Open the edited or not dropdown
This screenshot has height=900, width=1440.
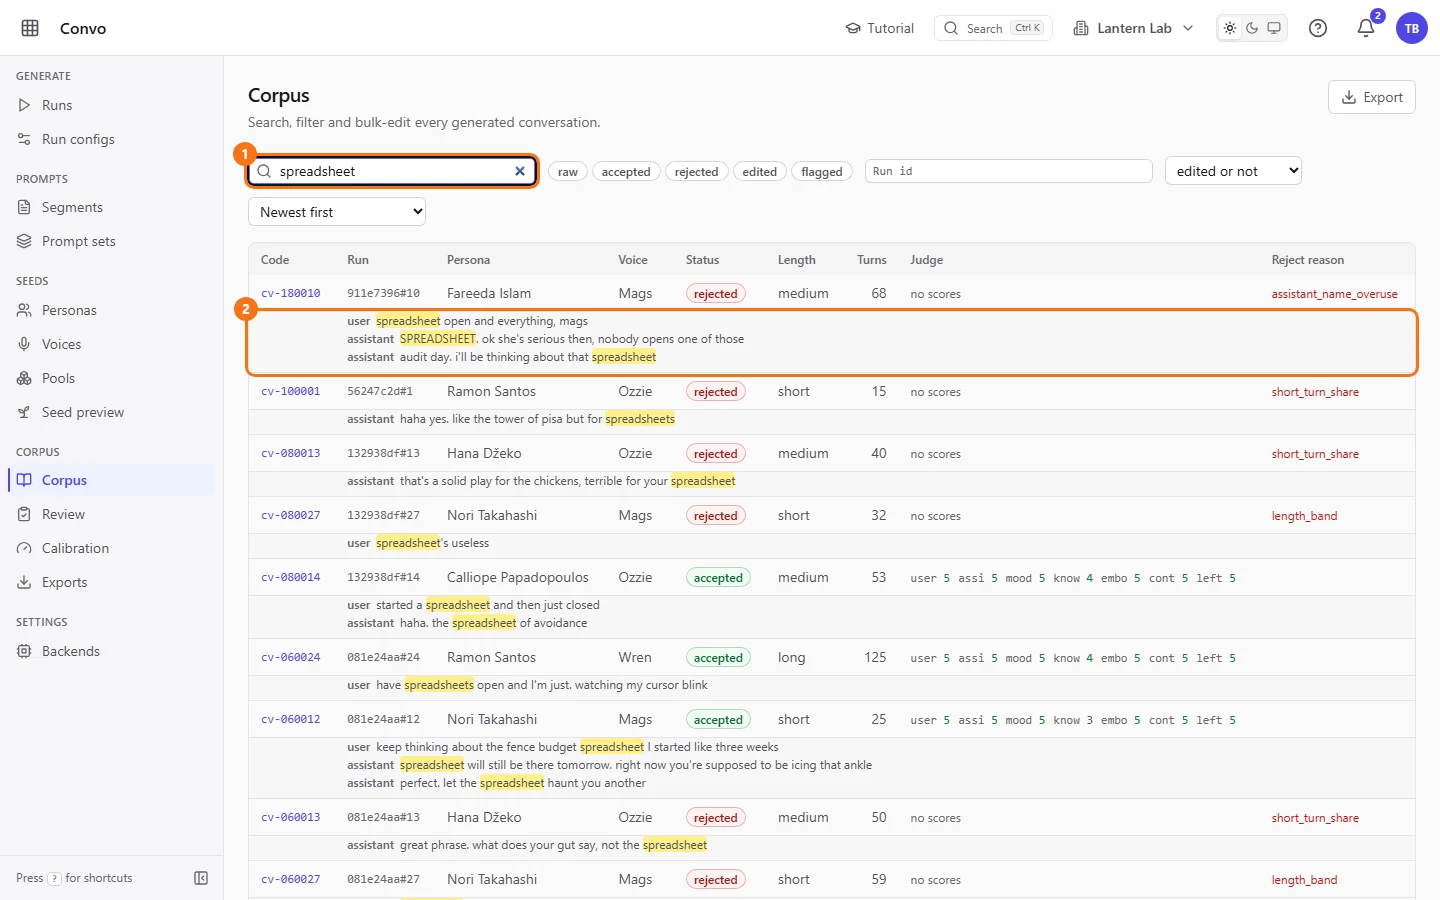[1233, 171]
